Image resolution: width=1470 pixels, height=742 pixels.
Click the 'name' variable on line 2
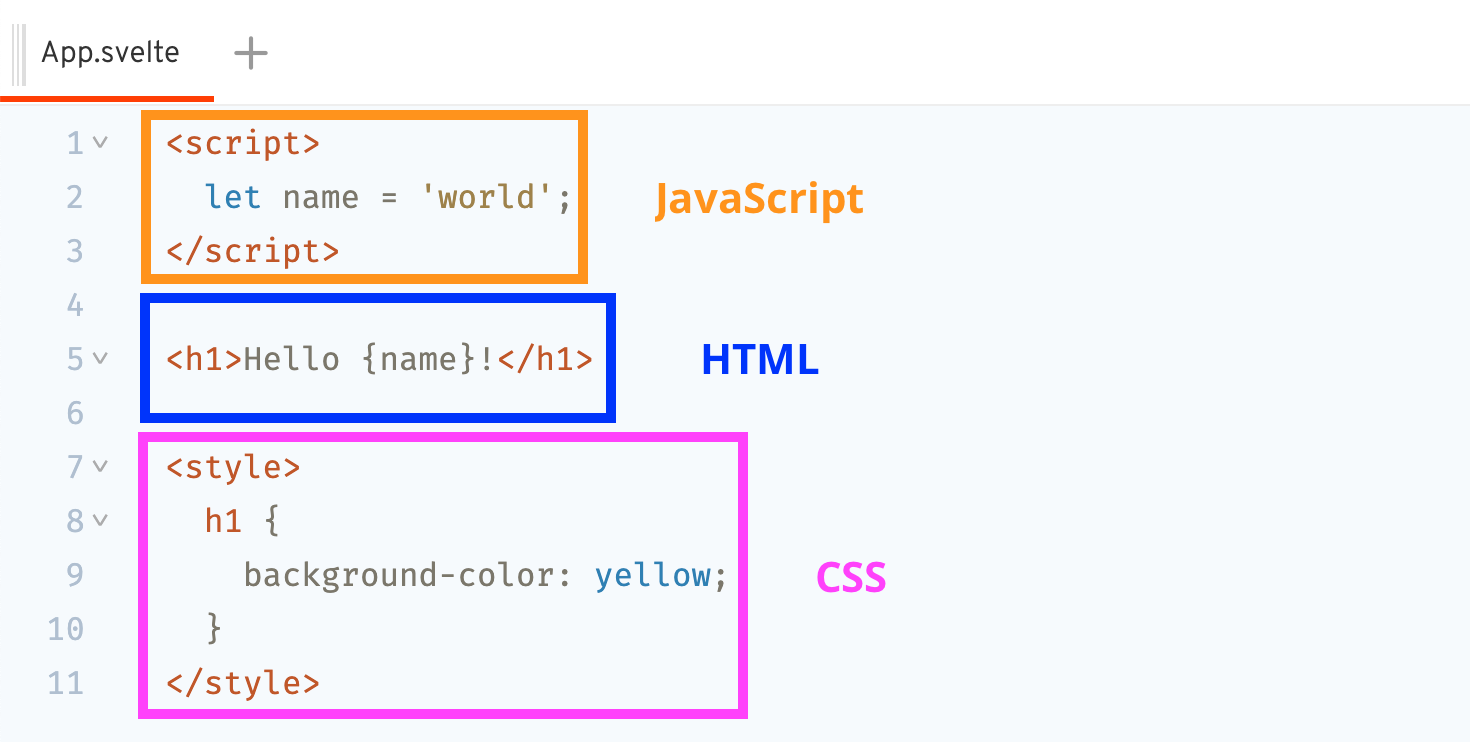318,197
